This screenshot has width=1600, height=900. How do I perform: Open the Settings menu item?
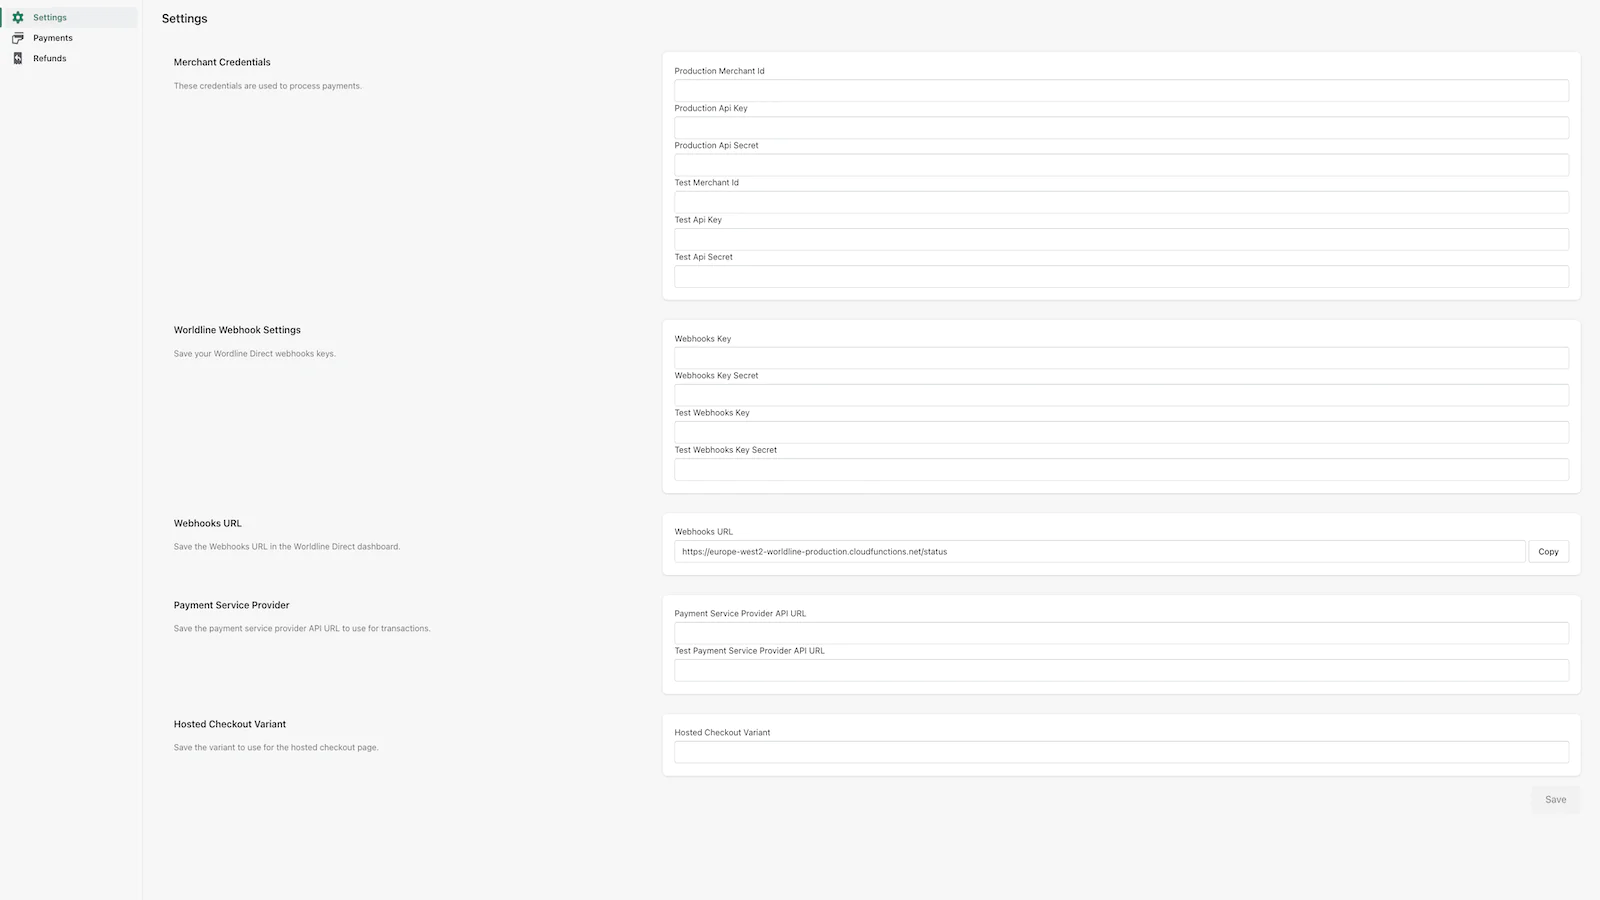tap(70, 18)
